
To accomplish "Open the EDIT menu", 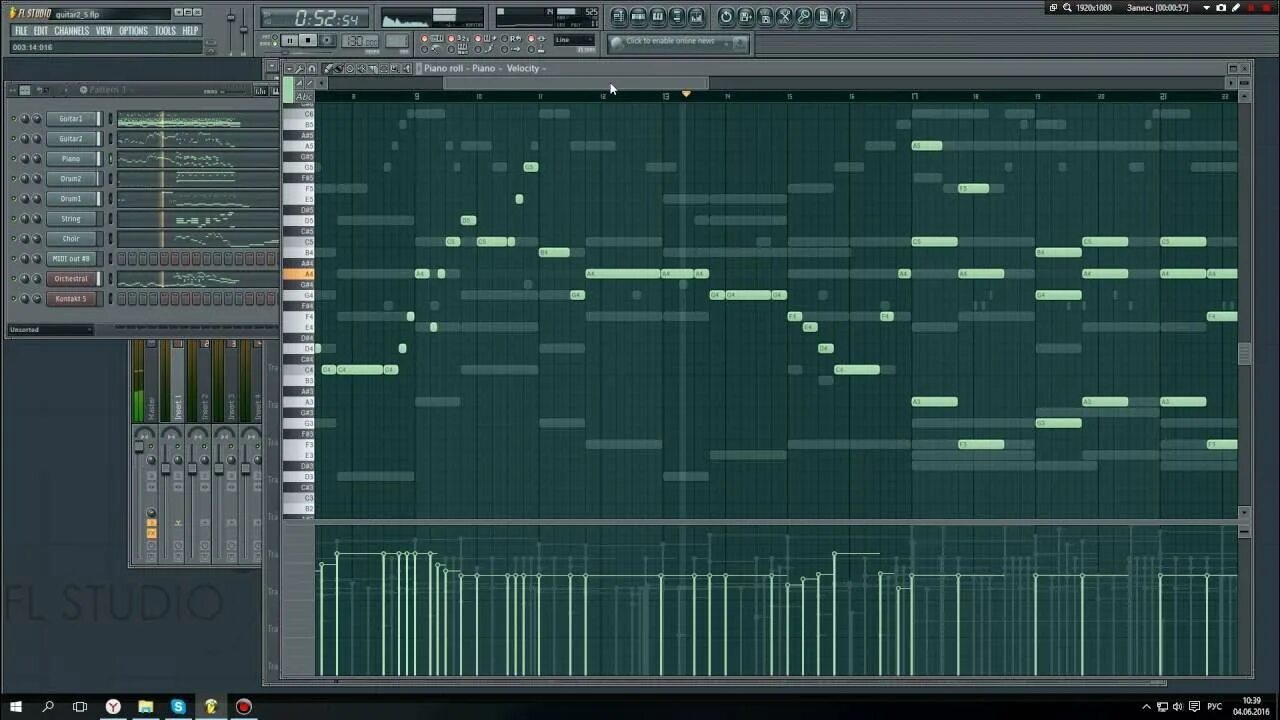I will click(x=41, y=31).
